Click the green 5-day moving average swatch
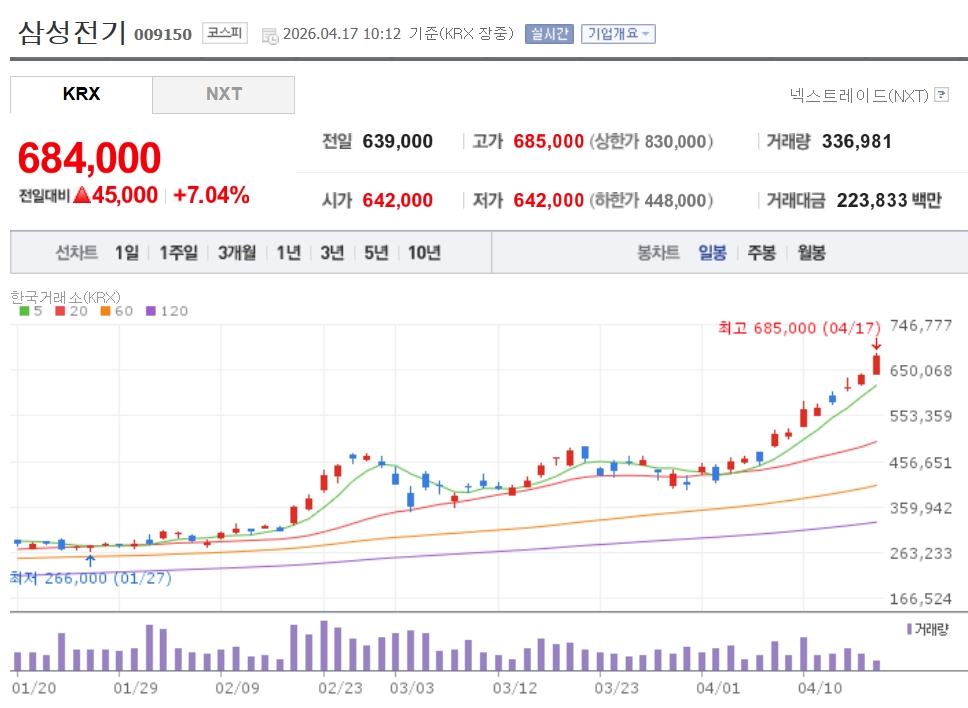 click(x=24, y=311)
